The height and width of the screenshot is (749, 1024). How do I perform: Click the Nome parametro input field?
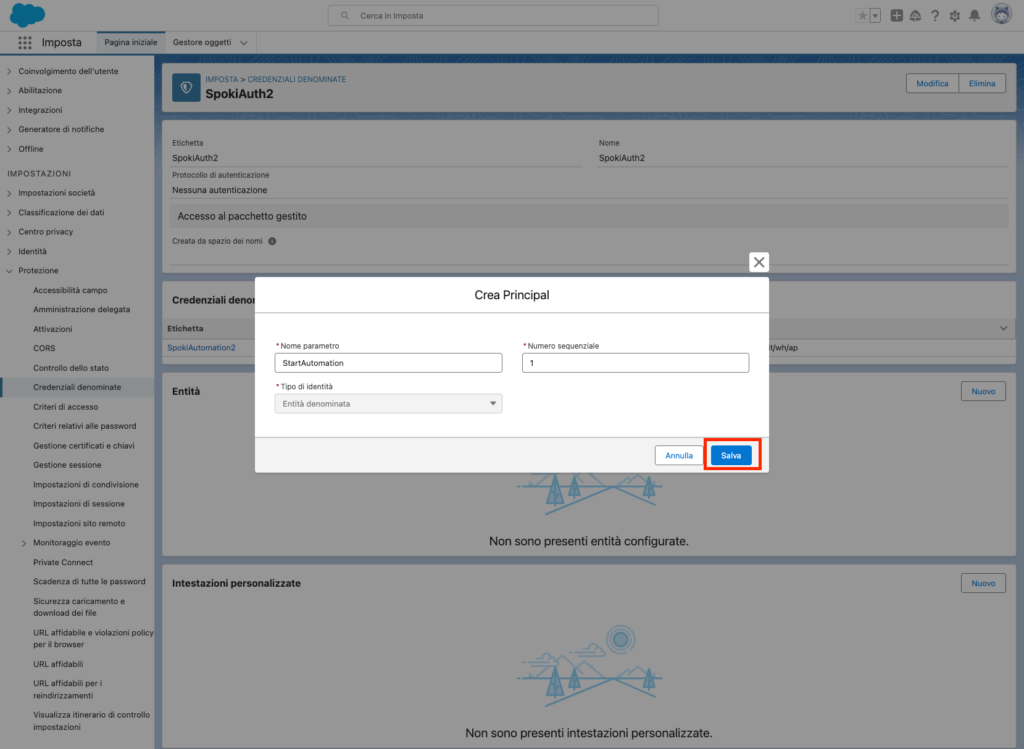point(388,363)
